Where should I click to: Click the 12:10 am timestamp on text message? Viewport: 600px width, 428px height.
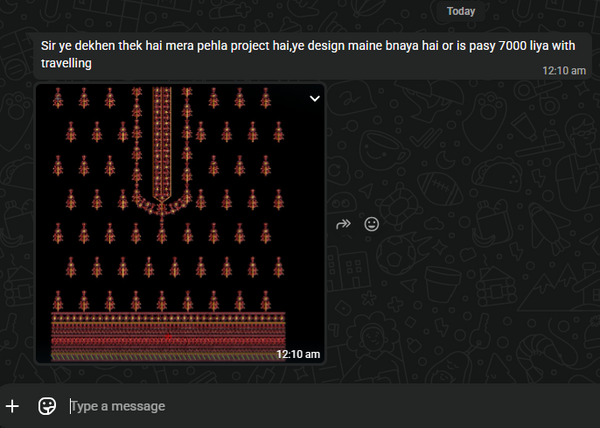point(564,71)
